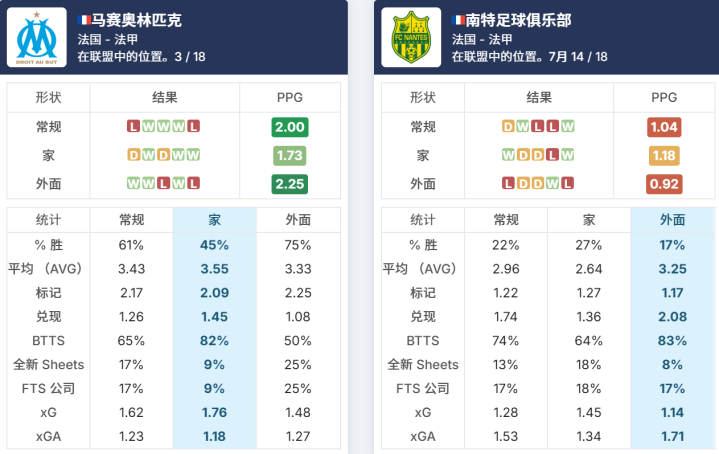The width and height of the screenshot is (719, 454).
Task: Select the 家 column in Marseille's 统计 table
Action: tap(214, 220)
